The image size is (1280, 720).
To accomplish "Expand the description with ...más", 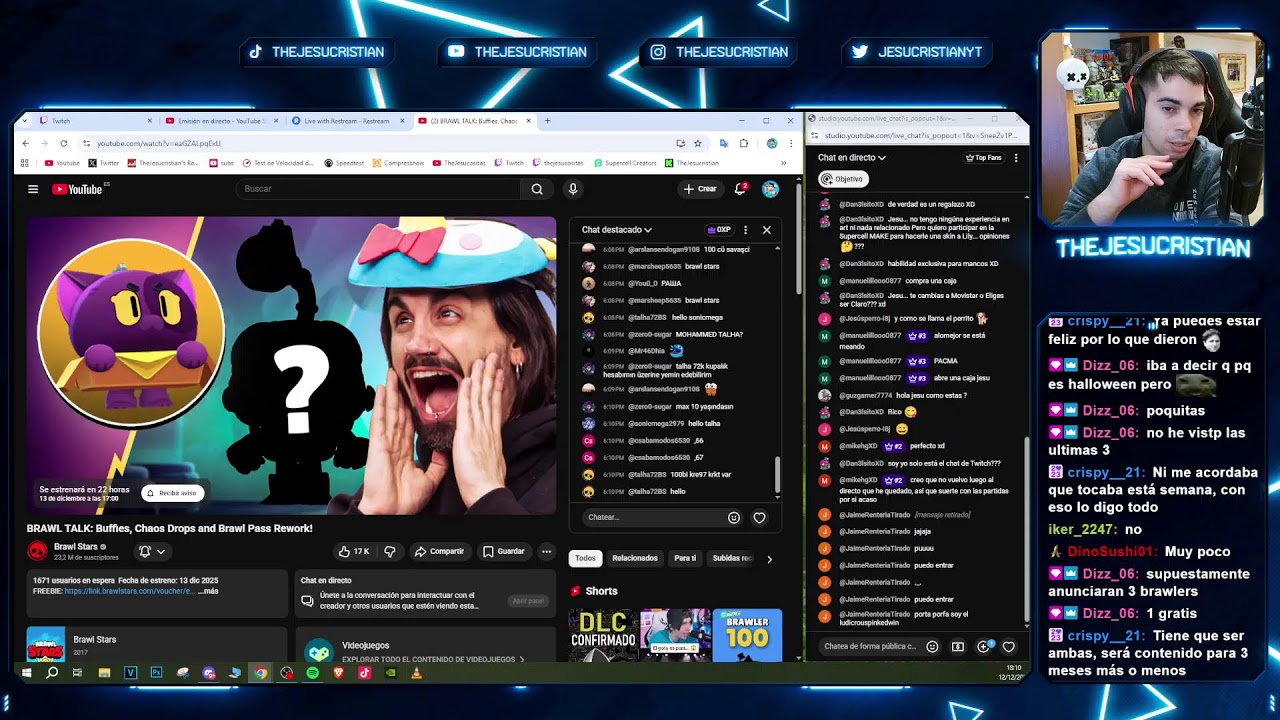I will tap(208, 591).
